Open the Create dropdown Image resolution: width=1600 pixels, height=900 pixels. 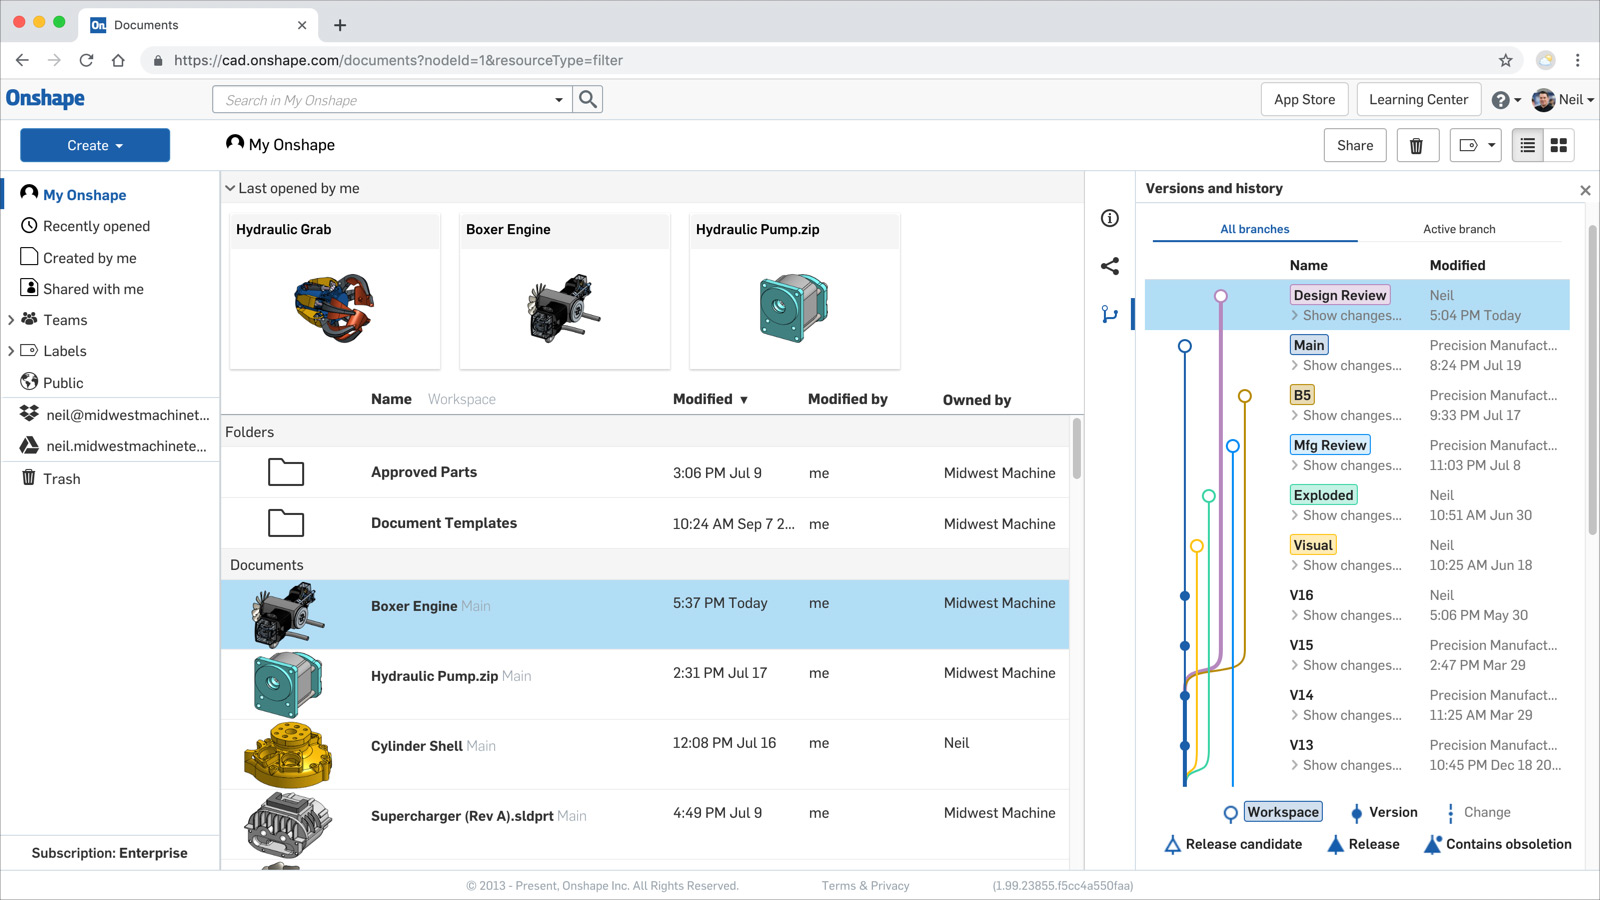[94, 145]
